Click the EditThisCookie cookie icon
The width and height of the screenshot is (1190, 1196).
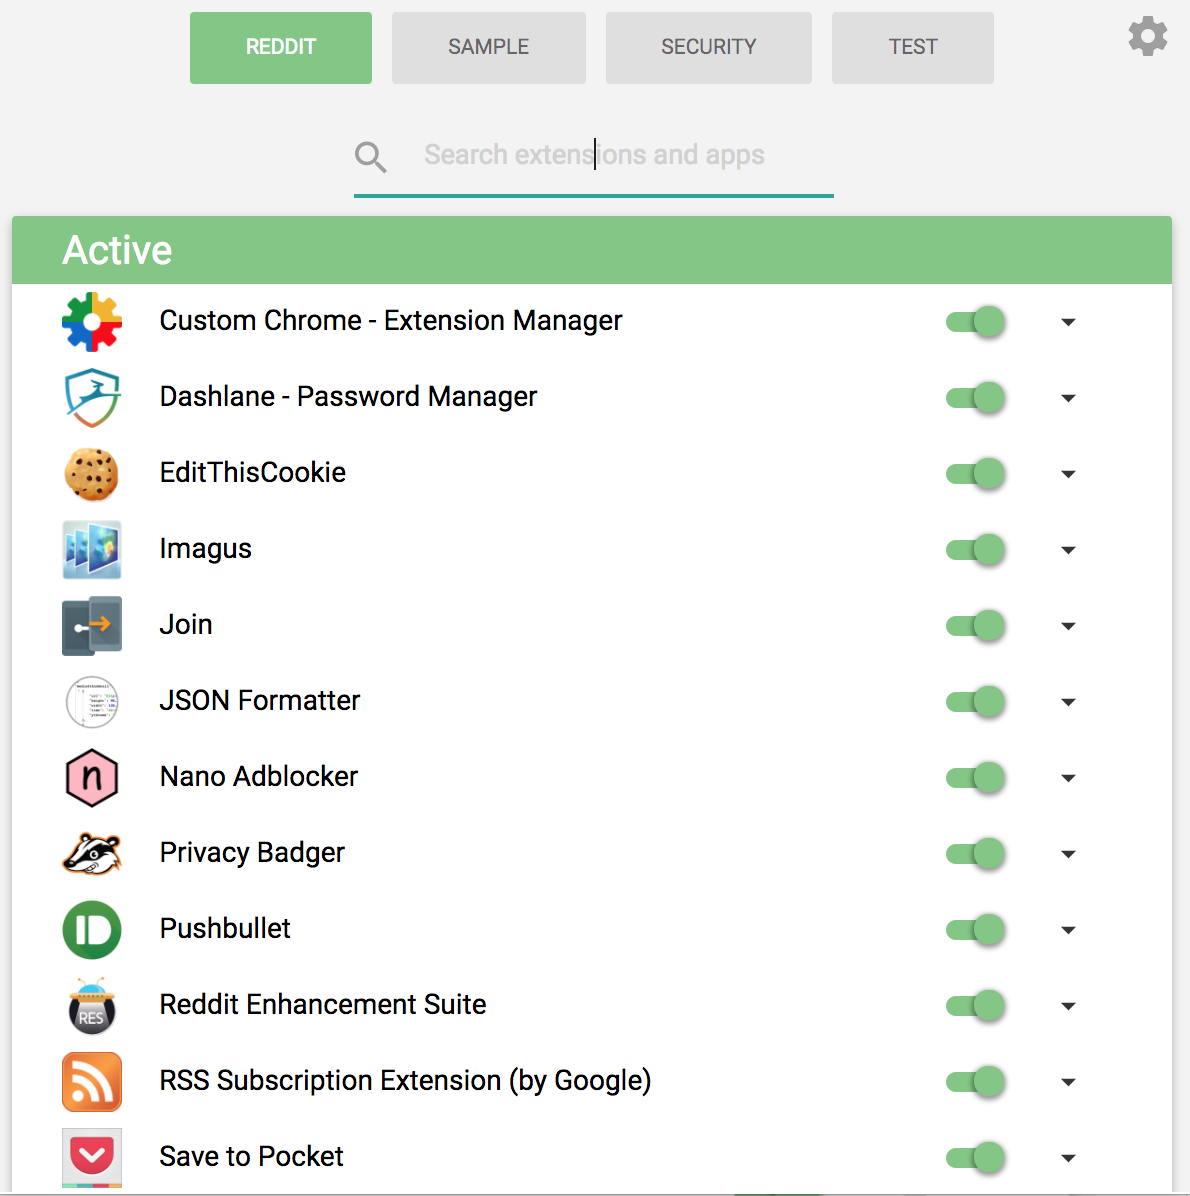[92, 474]
